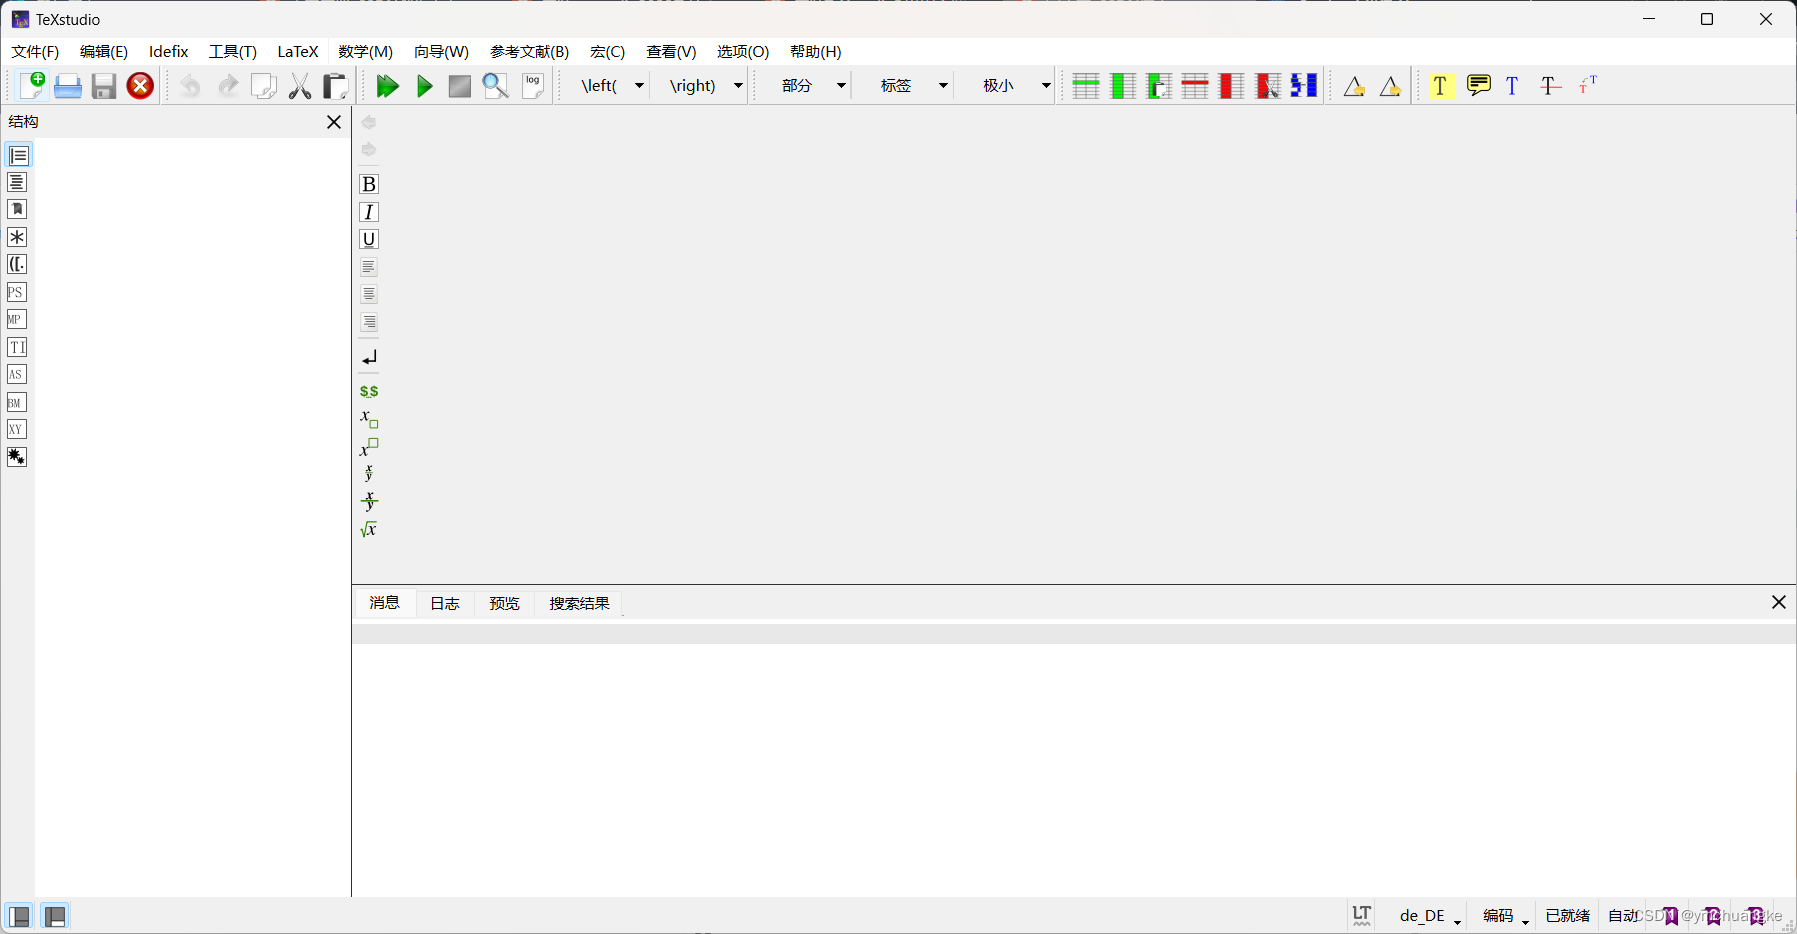
Task: Open the XY symbols panel in the sidebar
Action: 16,429
